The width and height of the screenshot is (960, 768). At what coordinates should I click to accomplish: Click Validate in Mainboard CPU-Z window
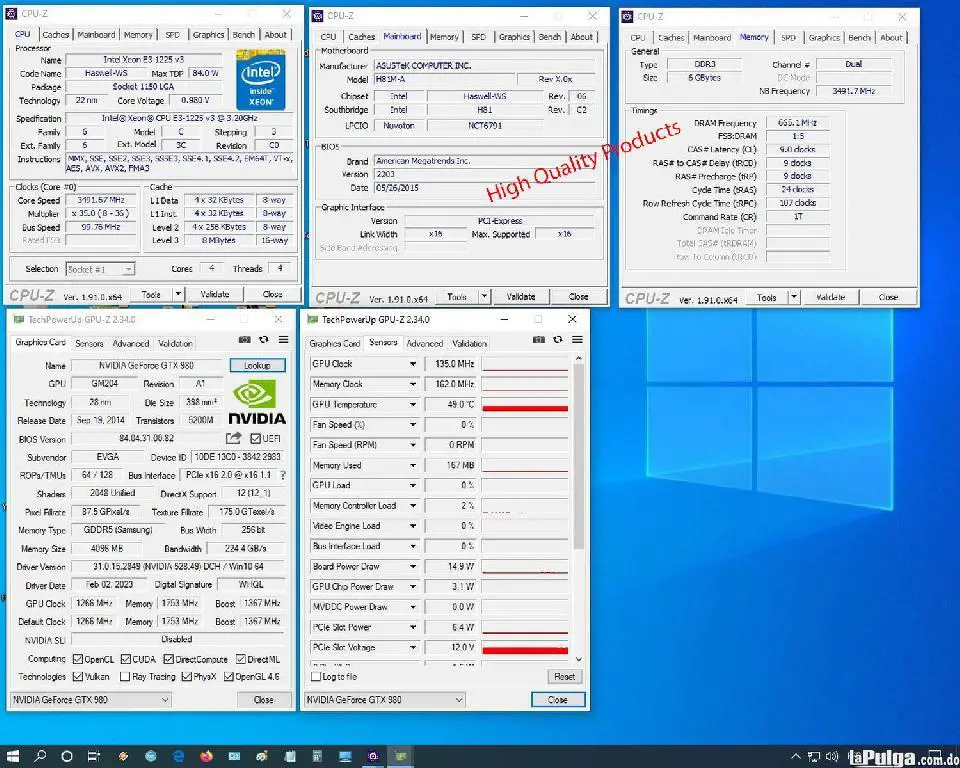pyautogui.click(x=521, y=296)
